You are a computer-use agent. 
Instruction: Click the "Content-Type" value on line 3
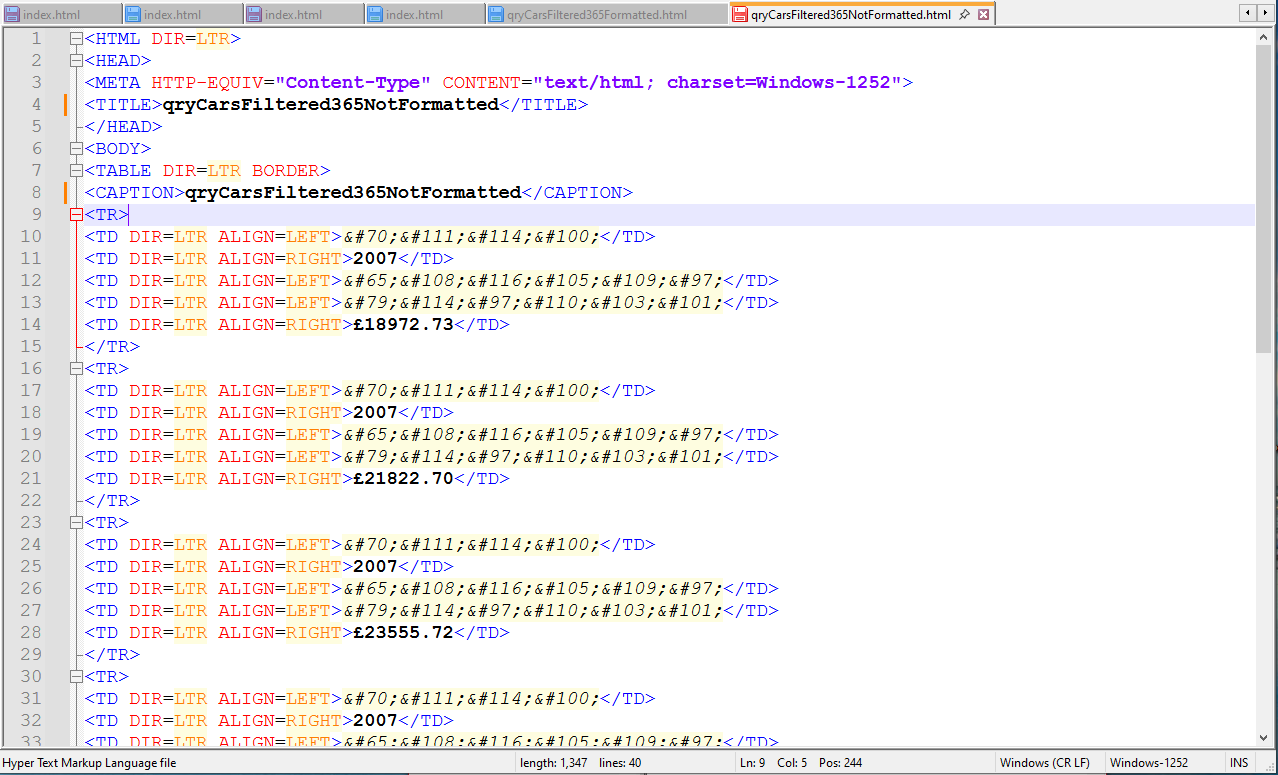pyautogui.click(x=353, y=82)
